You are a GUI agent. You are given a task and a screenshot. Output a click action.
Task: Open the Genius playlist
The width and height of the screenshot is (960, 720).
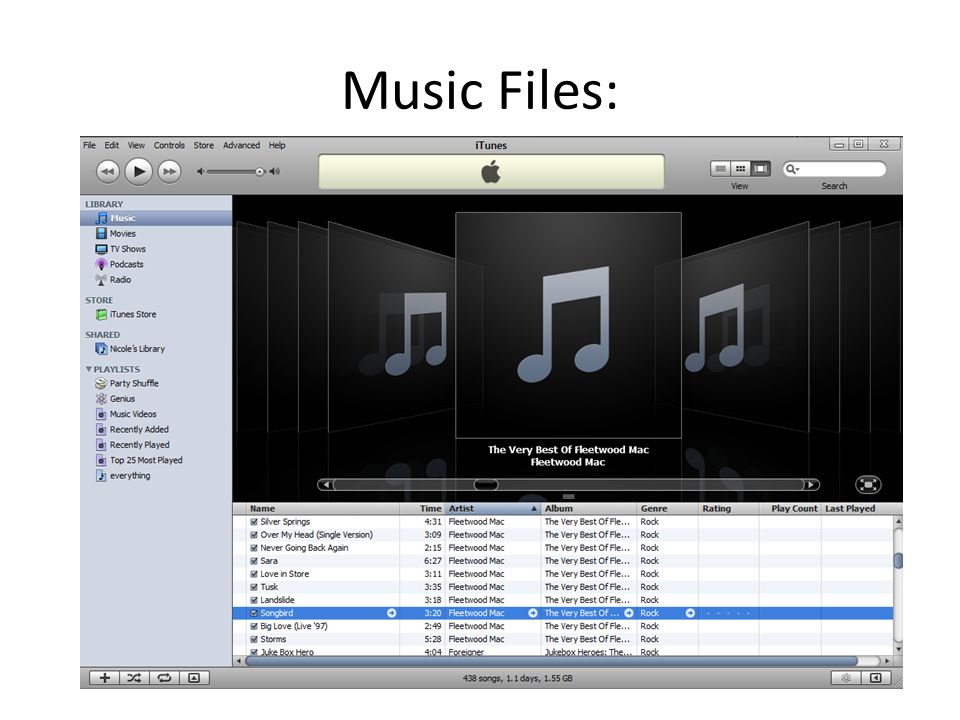click(x=156, y=399)
